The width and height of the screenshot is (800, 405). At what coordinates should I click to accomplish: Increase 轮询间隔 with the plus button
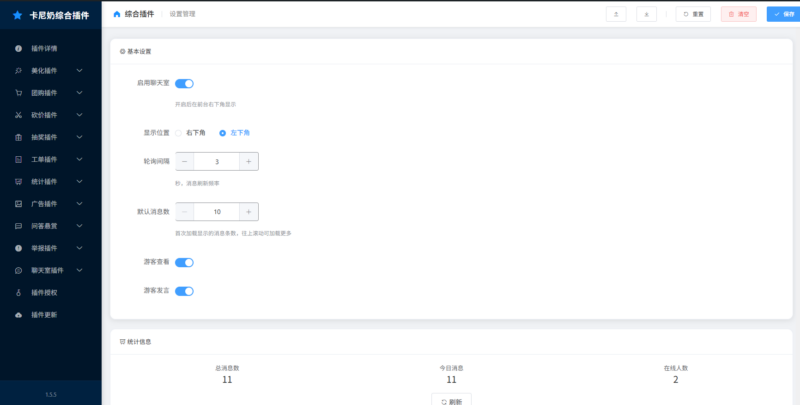[248, 161]
